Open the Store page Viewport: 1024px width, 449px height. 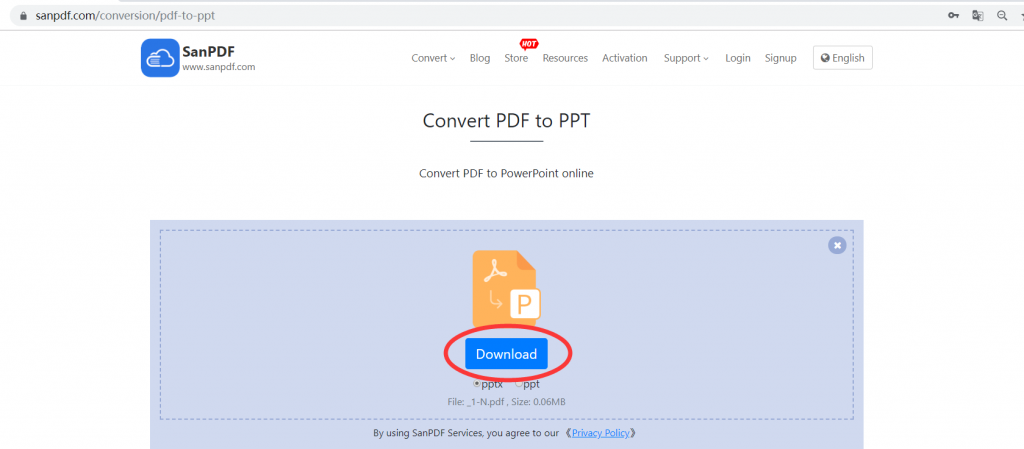(516, 58)
